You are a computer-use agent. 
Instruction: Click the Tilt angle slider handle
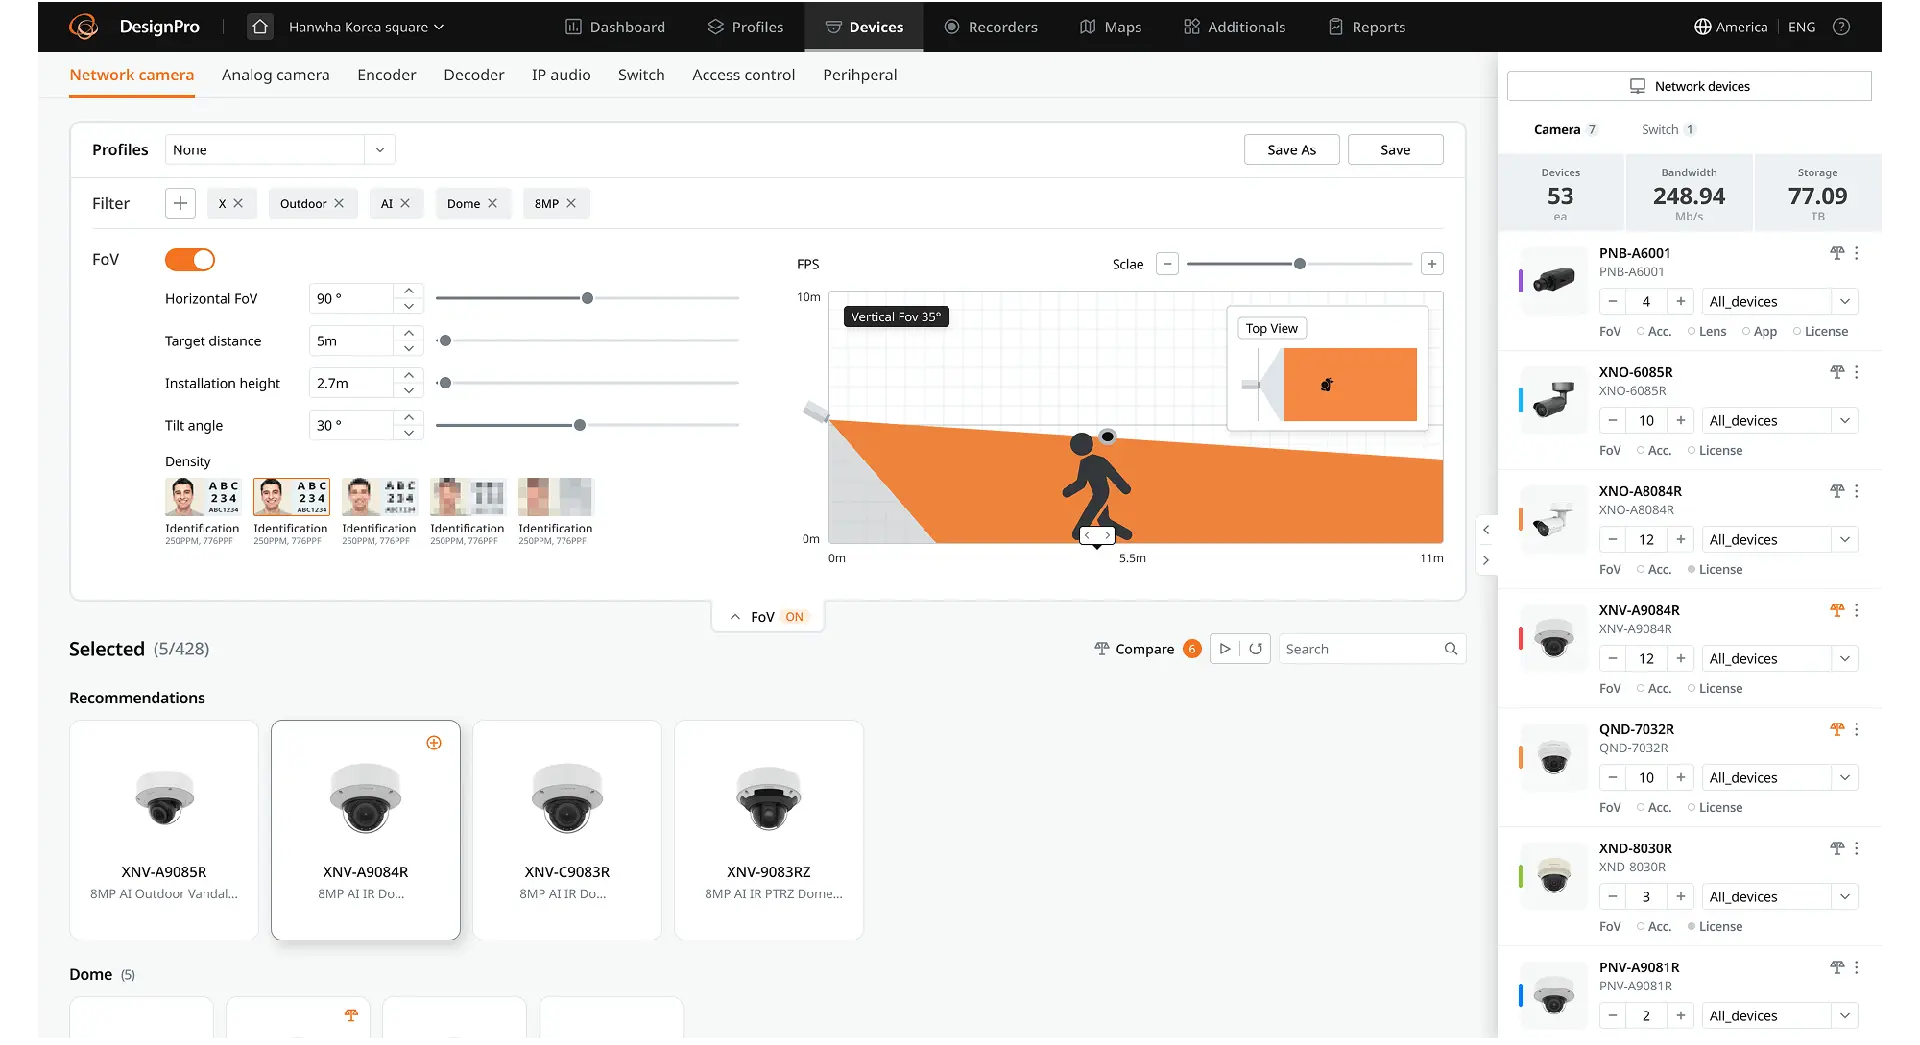[x=580, y=426]
